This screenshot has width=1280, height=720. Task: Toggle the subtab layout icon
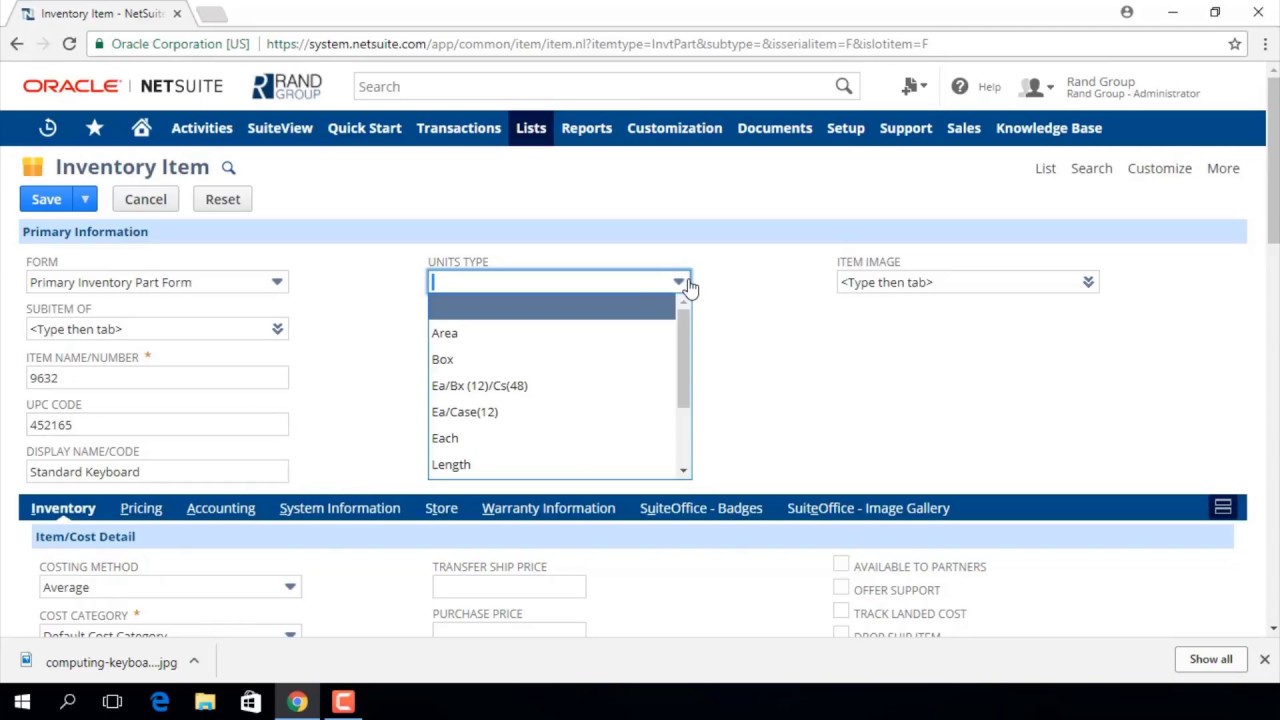(x=1222, y=508)
